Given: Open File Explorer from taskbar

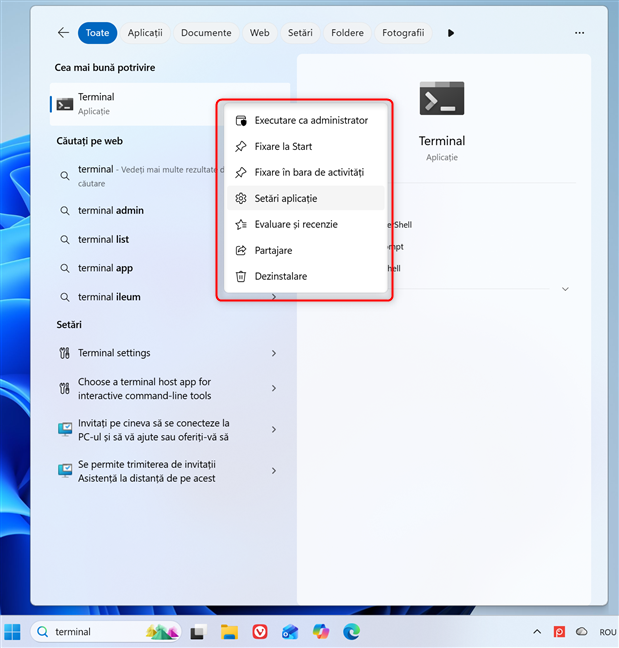Looking at the screenshot, I should pos(229,631).
